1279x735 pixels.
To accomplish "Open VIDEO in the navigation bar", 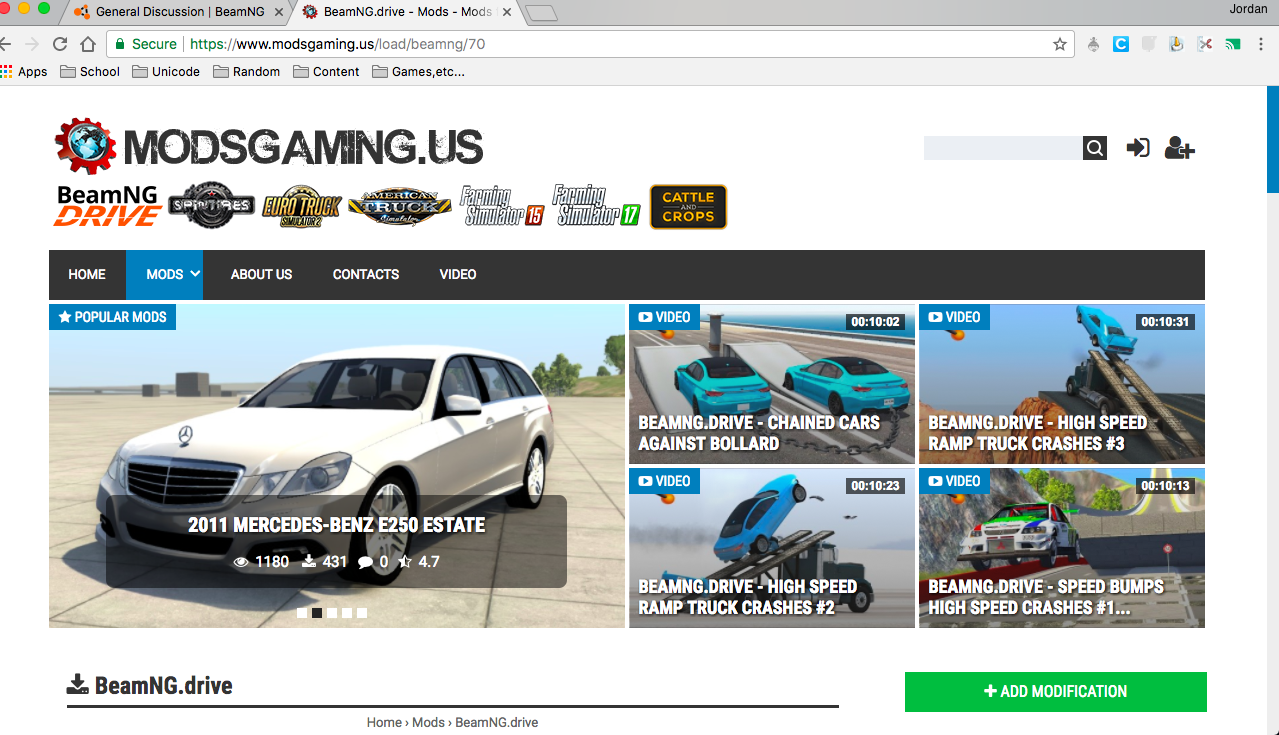I will [x=458, y=274].
